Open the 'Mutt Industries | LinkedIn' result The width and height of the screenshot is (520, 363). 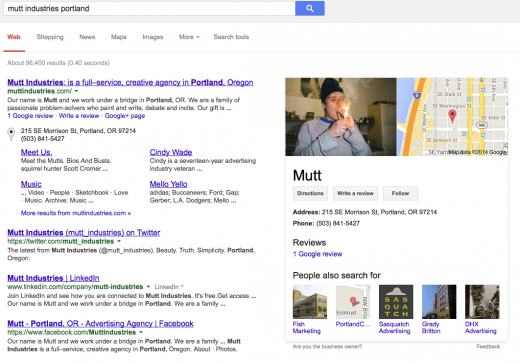click(53, 278)
